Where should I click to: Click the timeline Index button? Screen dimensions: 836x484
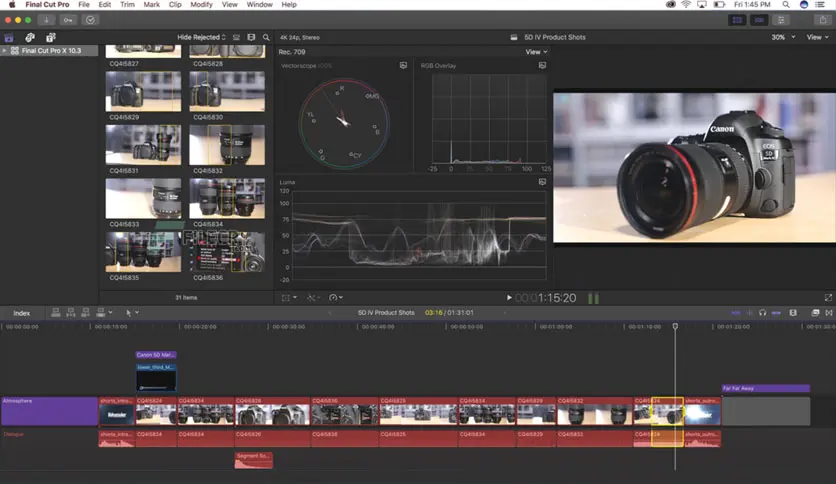coord(21,313)
